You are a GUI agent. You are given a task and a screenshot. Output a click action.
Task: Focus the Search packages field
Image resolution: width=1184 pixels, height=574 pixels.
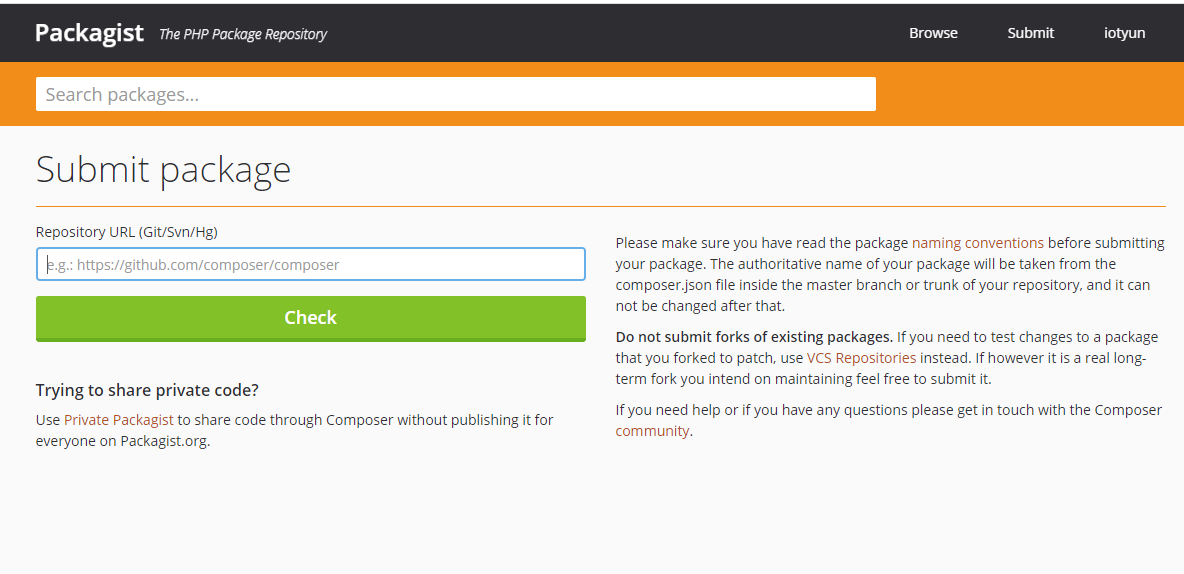(x=455, y=94)
